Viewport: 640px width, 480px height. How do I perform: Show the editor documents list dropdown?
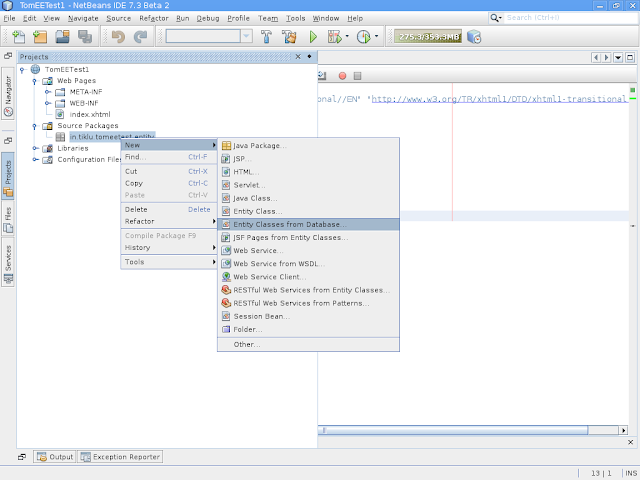(618, 58)
